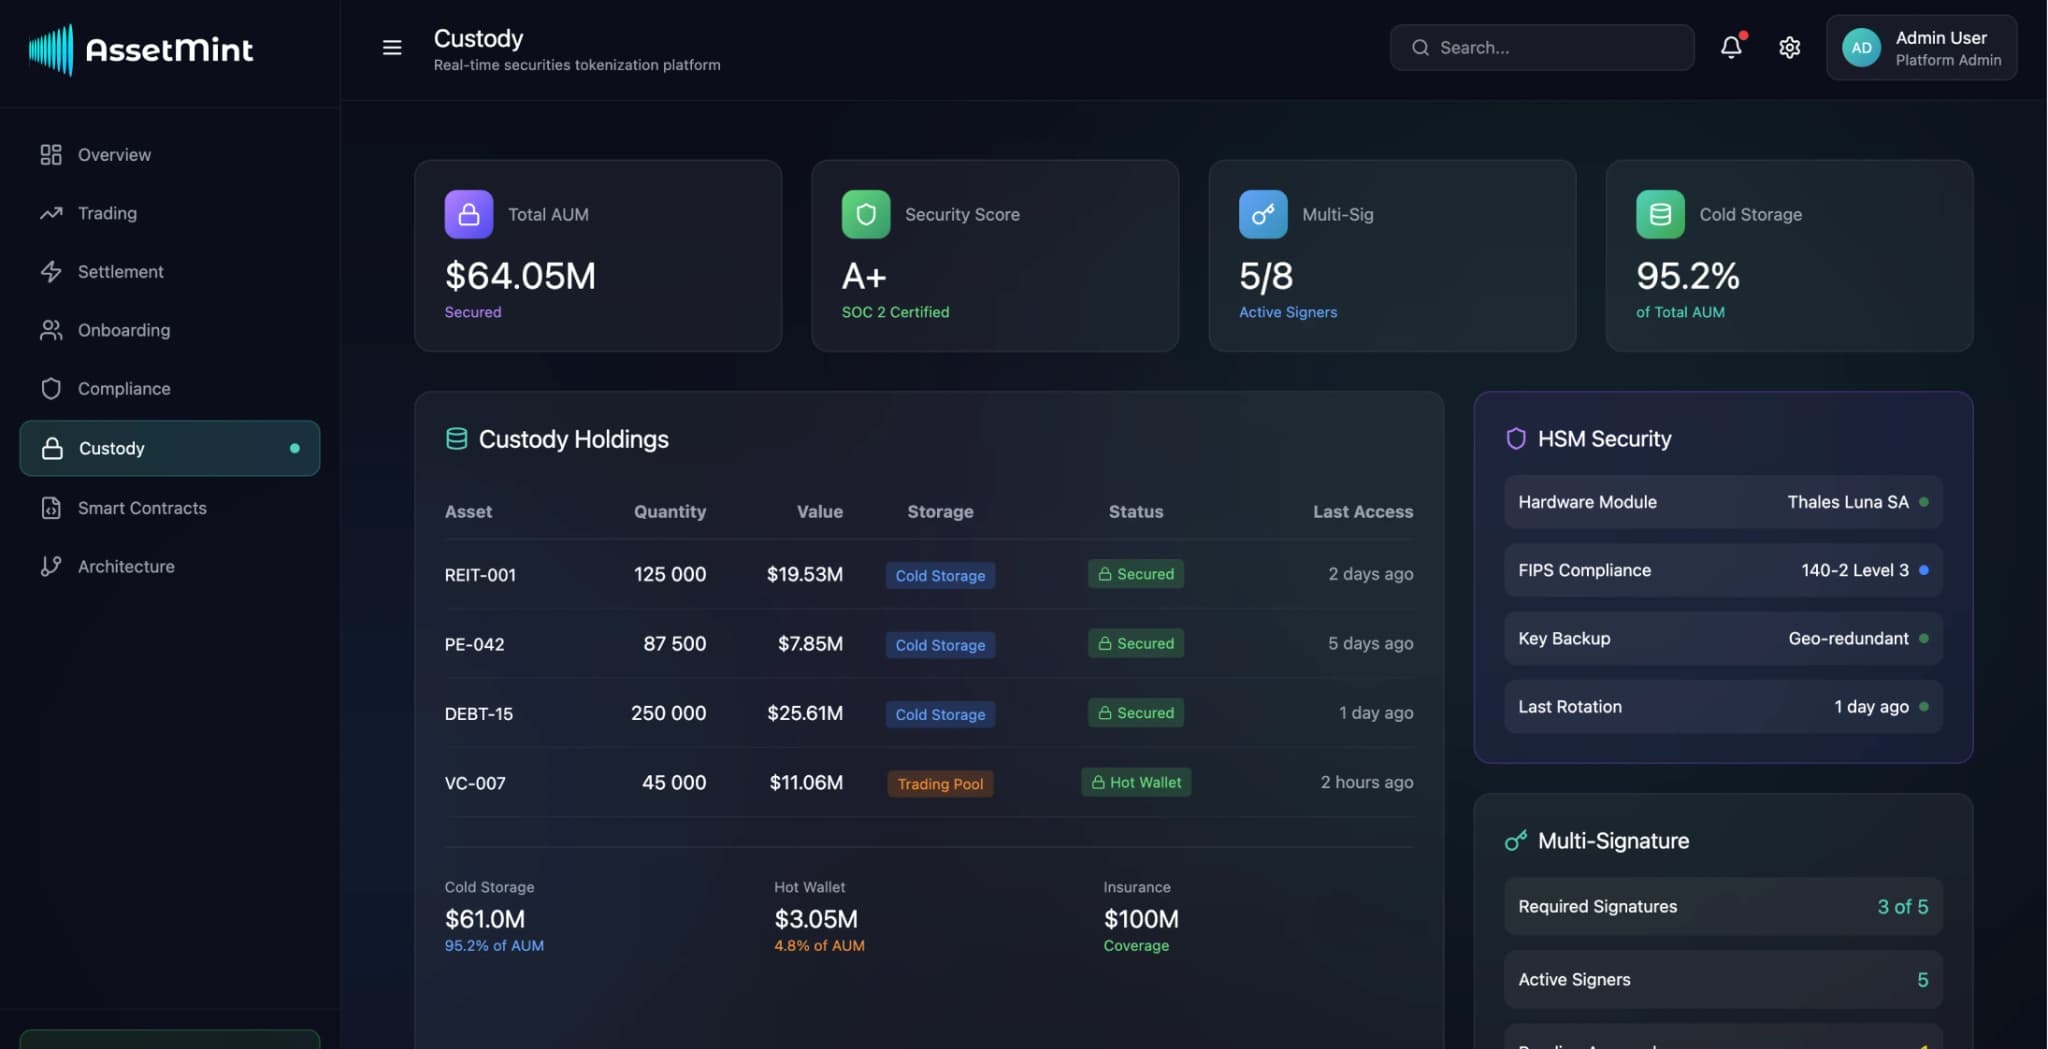Switch to the Onboarding section
2048x1049 pixels.
124,330
